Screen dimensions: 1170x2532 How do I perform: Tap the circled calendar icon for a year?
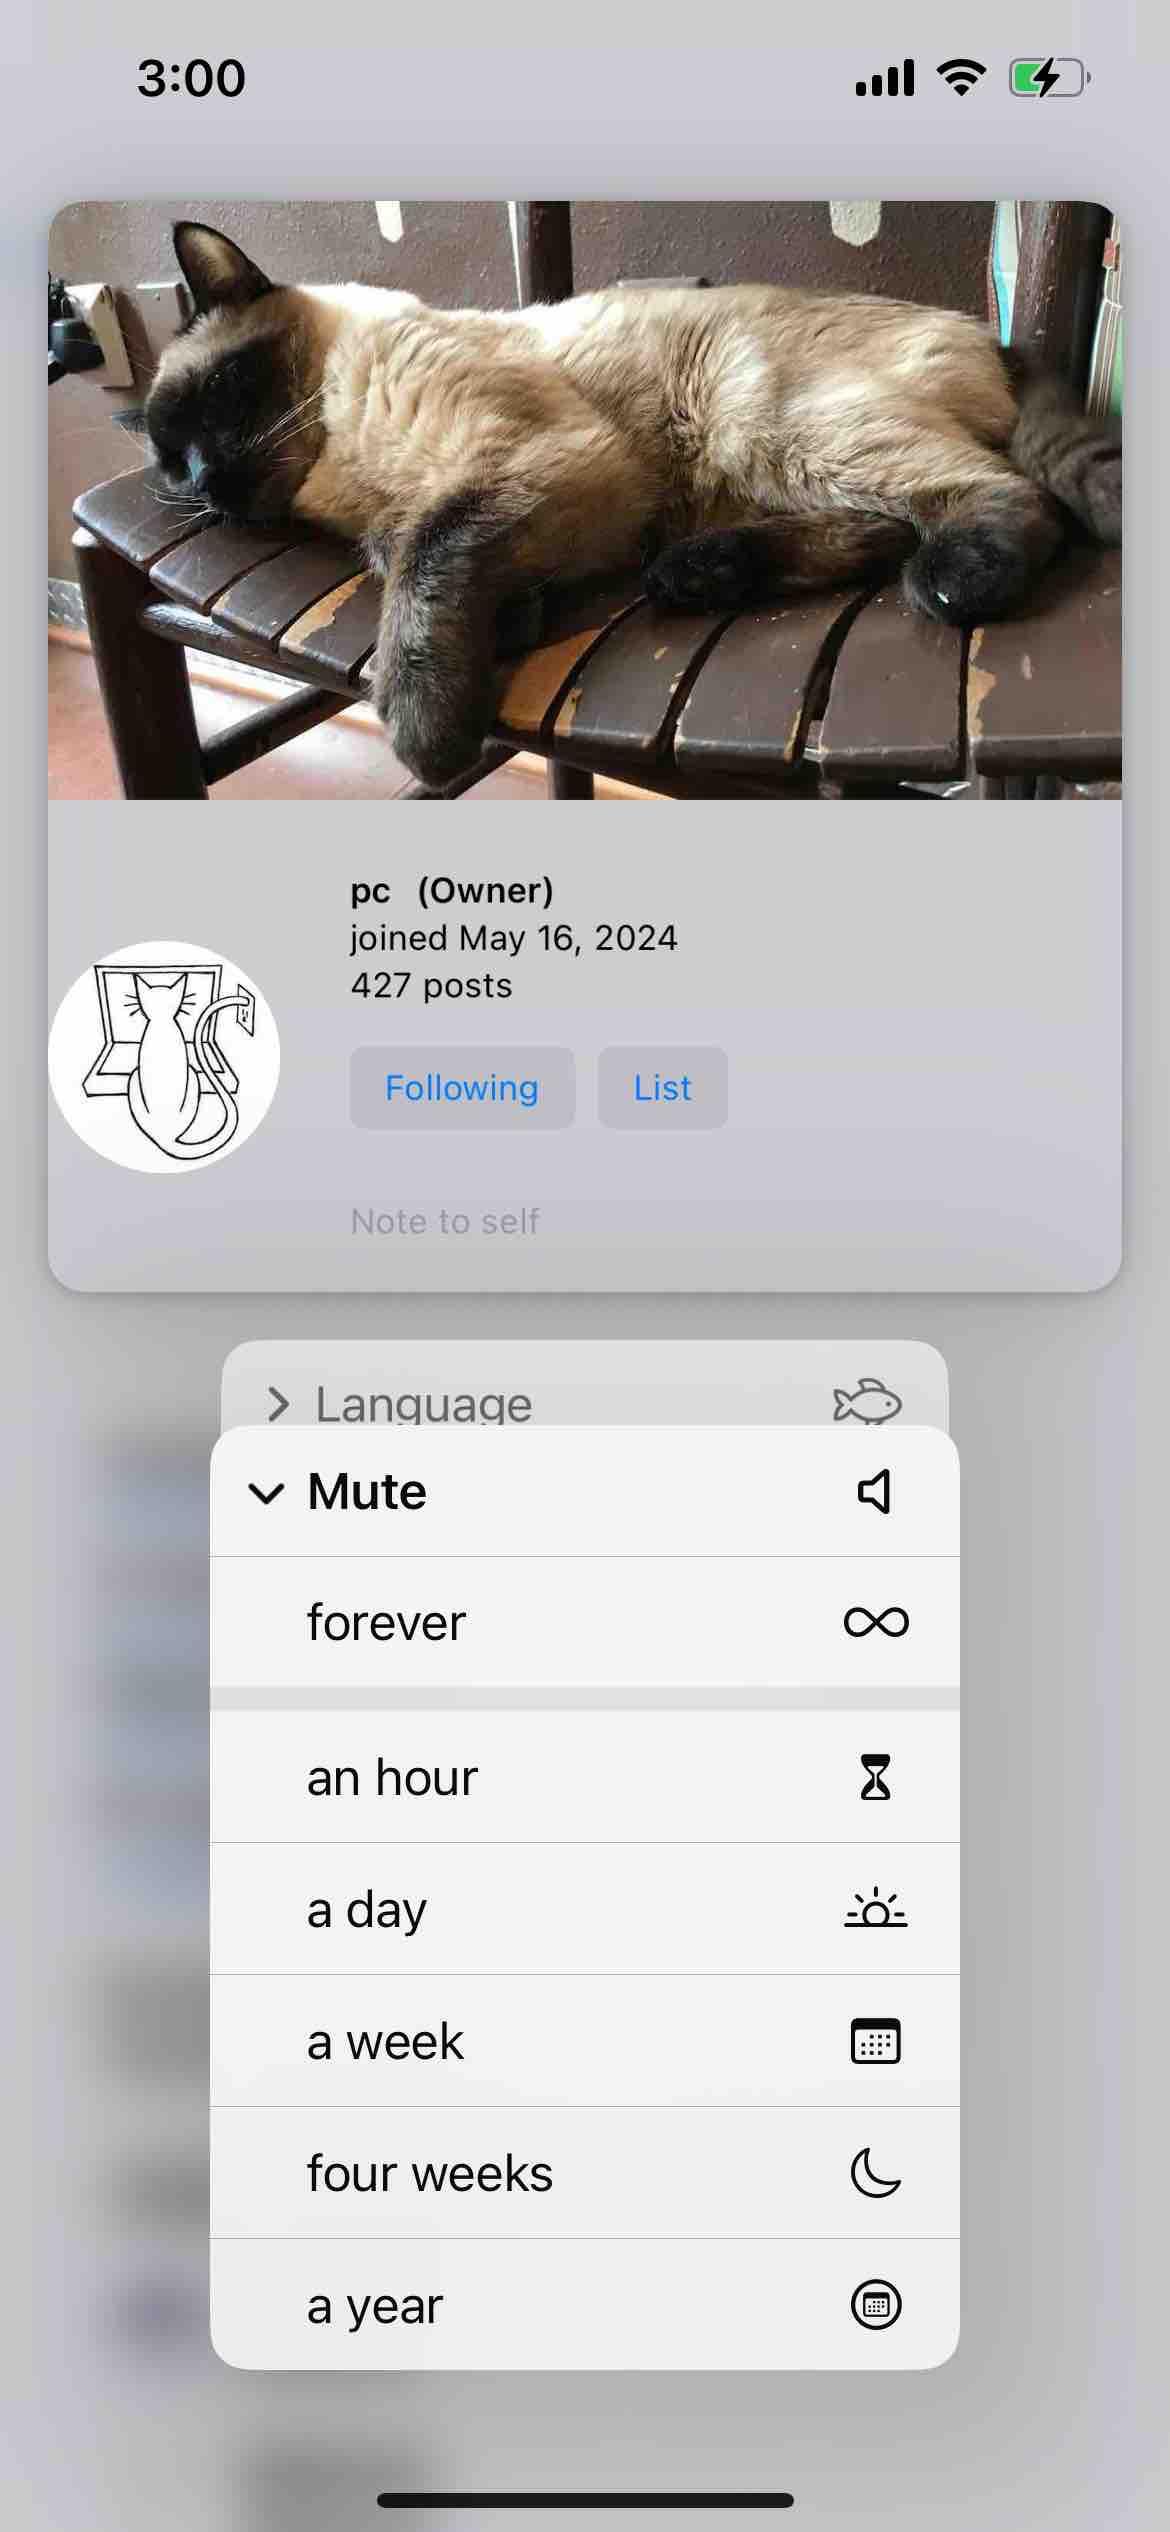click(875, 2305)
